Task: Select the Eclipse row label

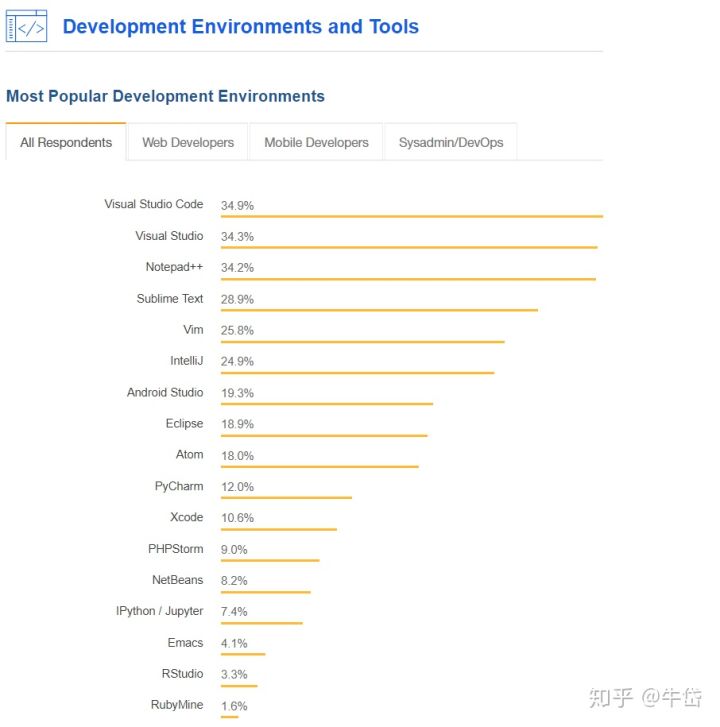Action: (184, 423)
